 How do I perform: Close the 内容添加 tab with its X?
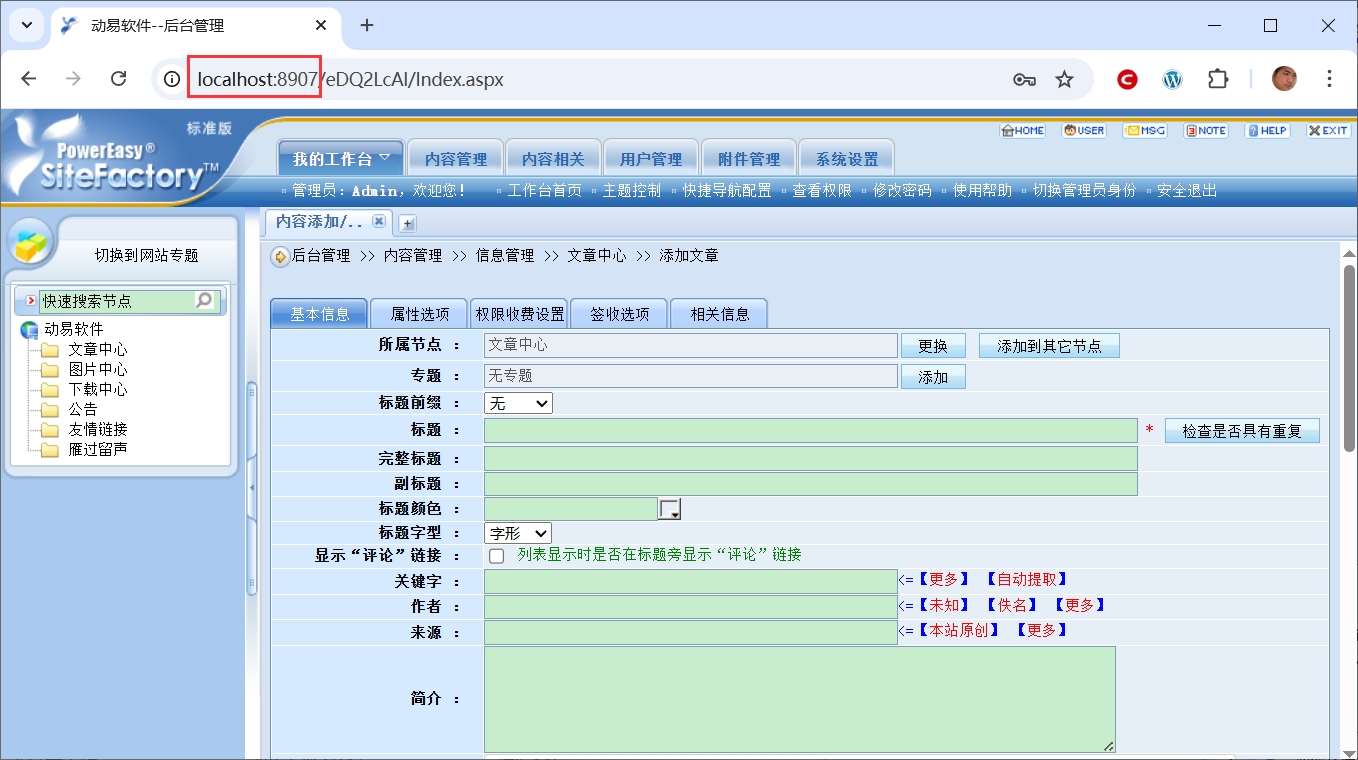(x=378, y=221)
